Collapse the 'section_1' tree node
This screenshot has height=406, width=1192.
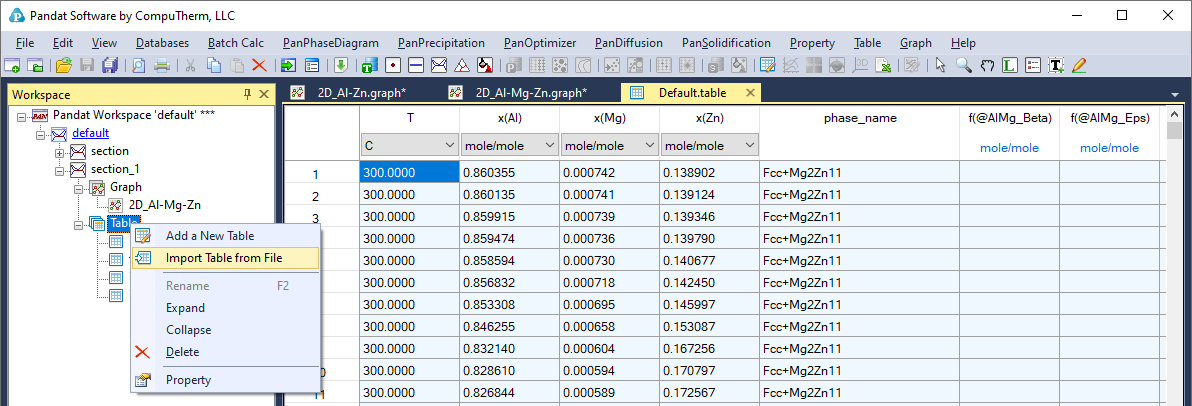pos(61,169)
